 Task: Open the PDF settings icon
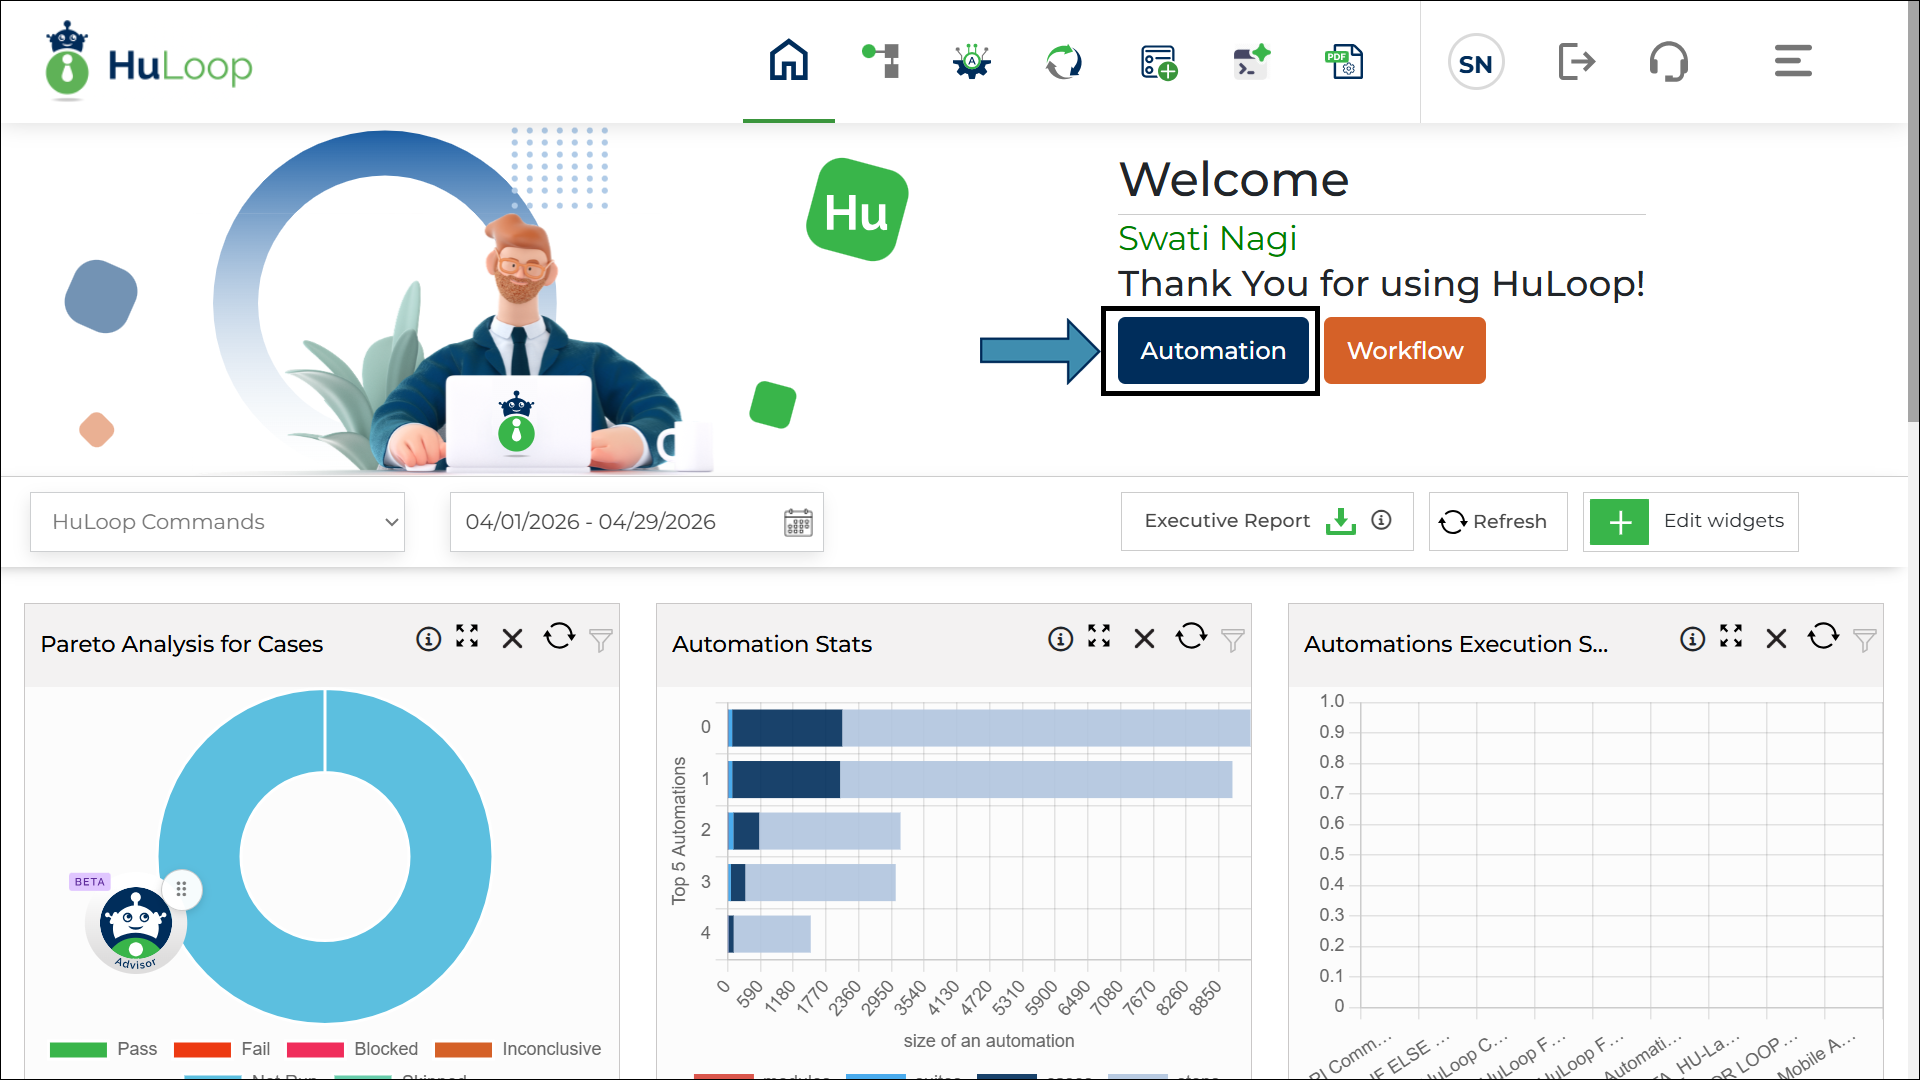point(1344,61)
